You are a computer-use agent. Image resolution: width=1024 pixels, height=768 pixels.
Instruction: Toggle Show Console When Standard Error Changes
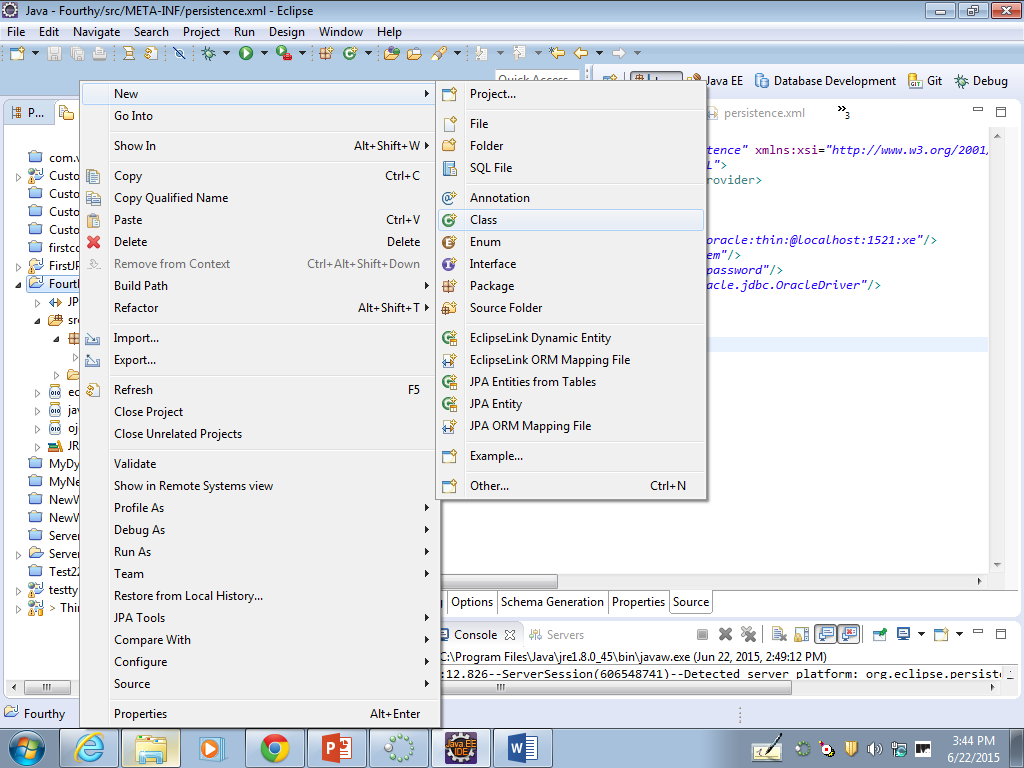[849, 634]
